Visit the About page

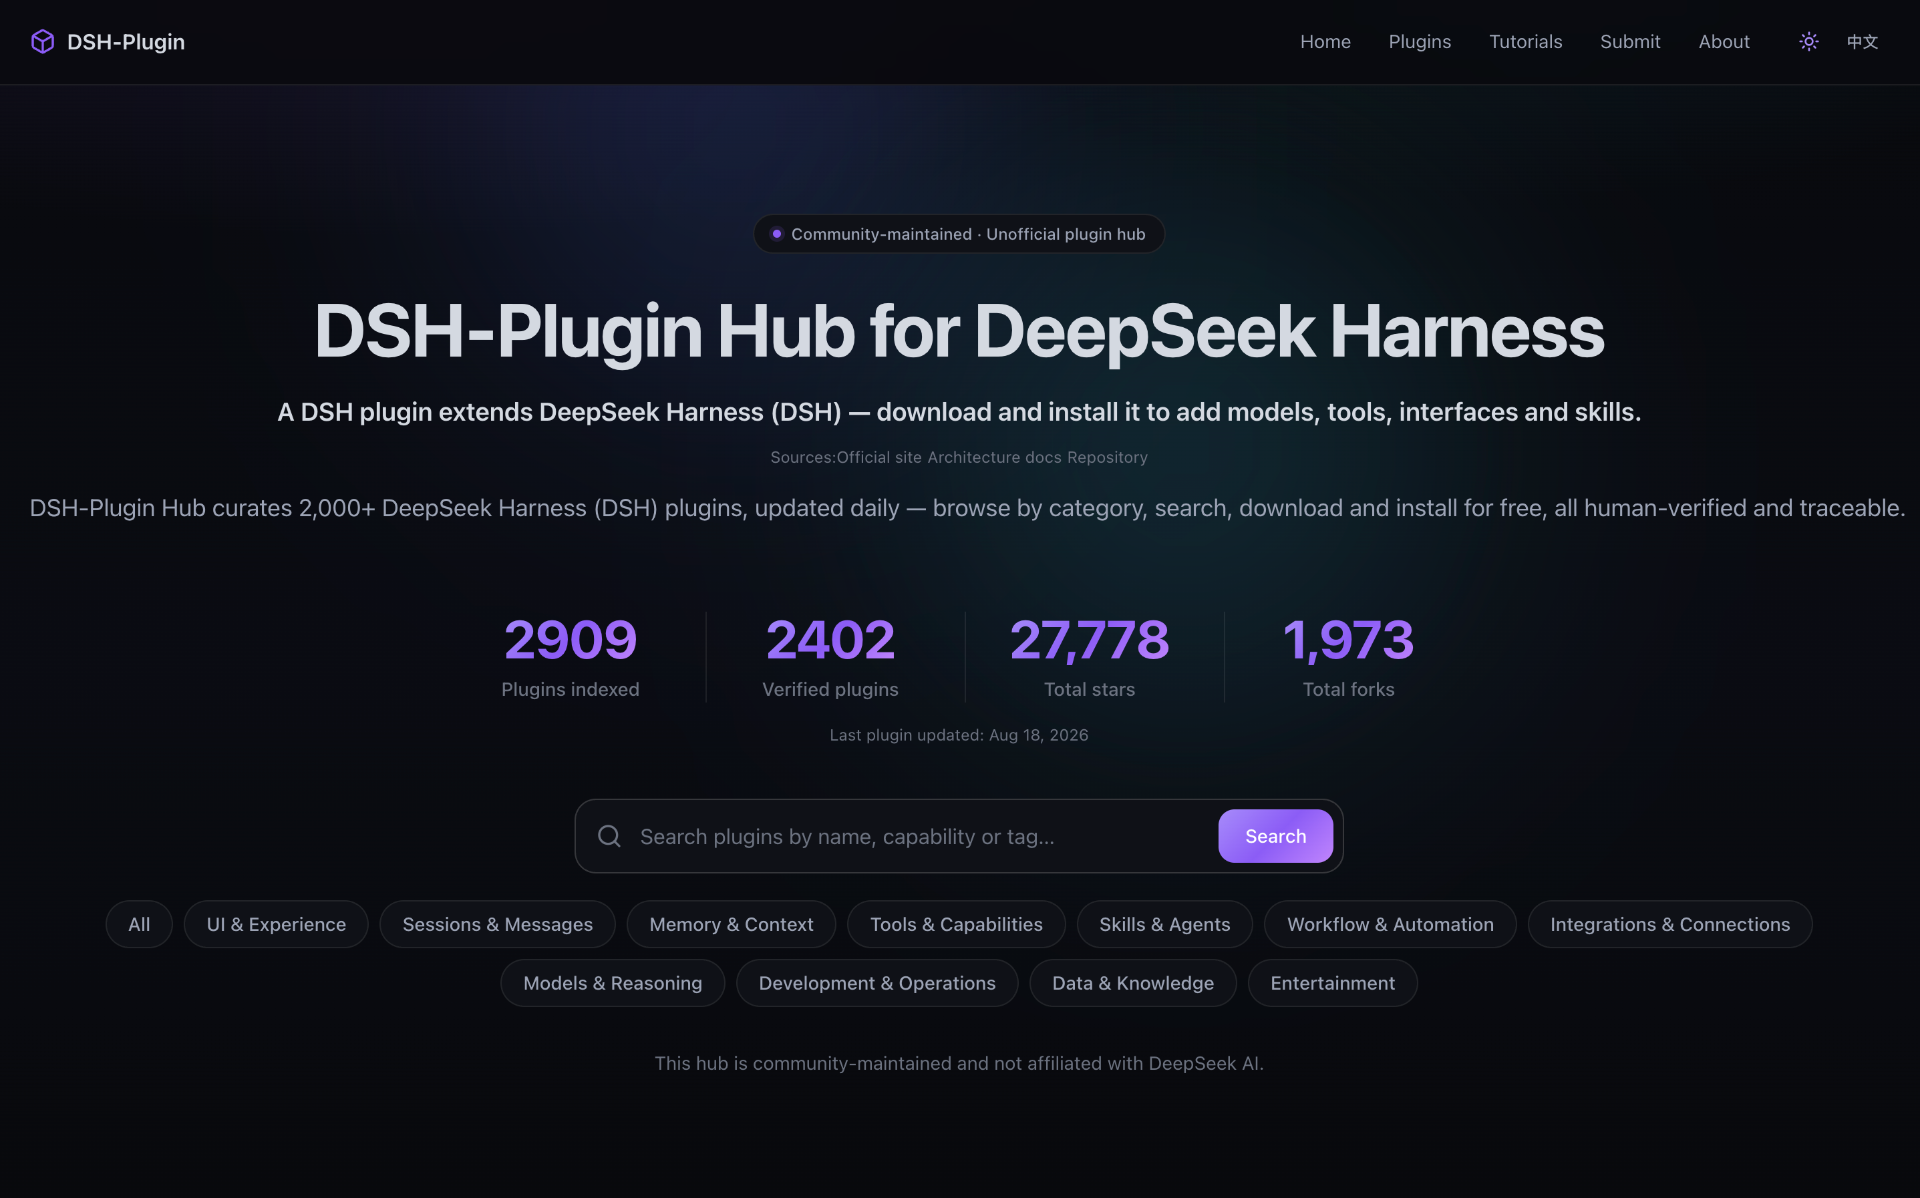tap(1724, 41)
